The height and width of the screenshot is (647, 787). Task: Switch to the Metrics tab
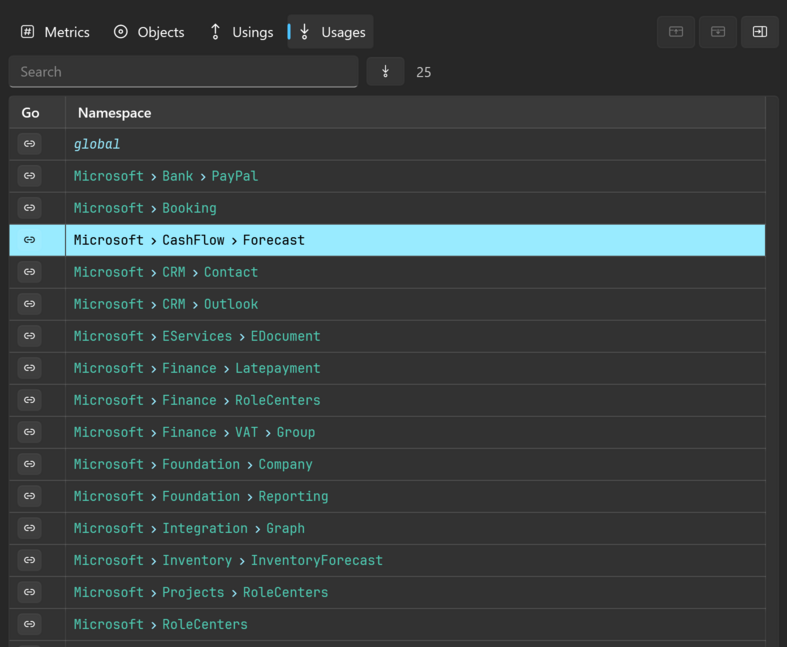coord(55,32)
